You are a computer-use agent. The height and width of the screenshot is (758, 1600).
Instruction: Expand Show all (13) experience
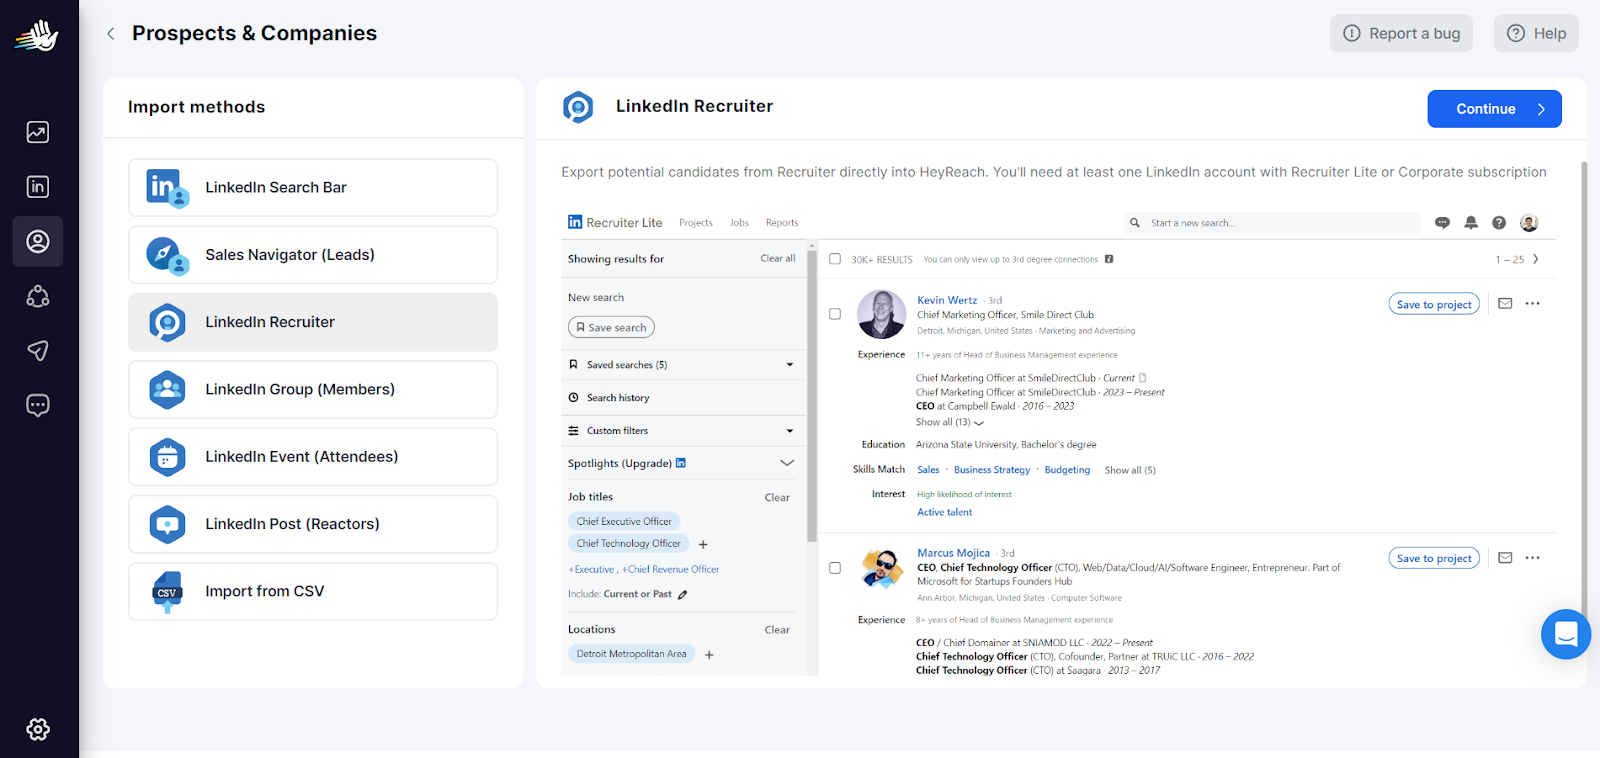(950, 422)
